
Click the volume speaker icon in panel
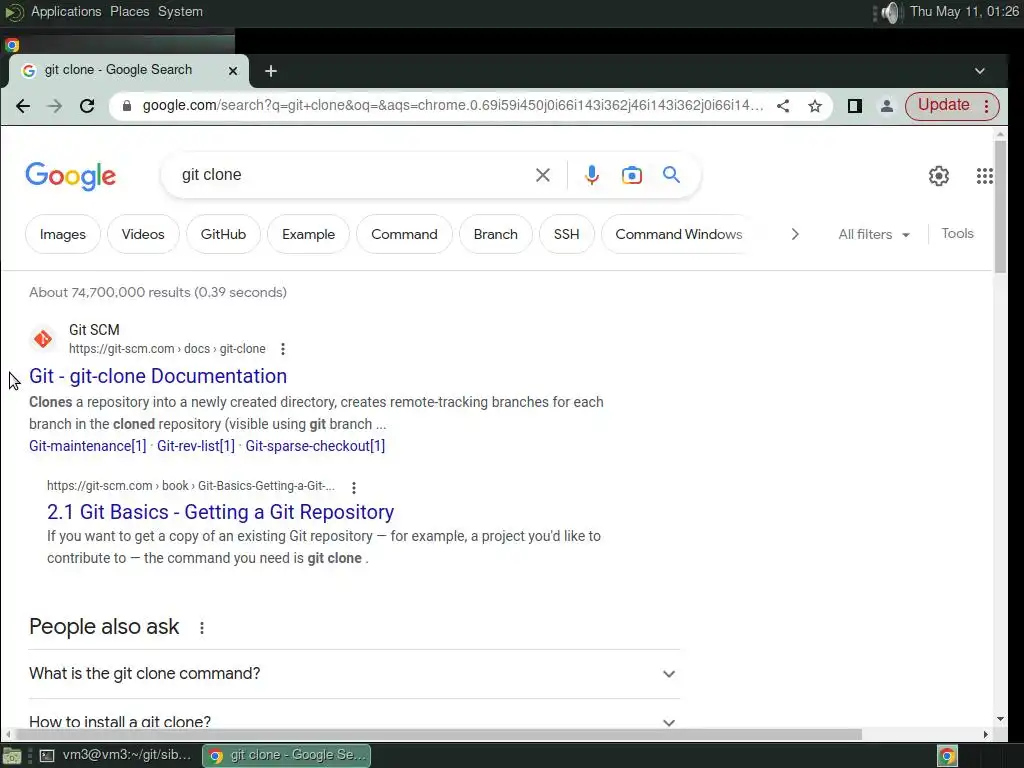tap(889, 12)
